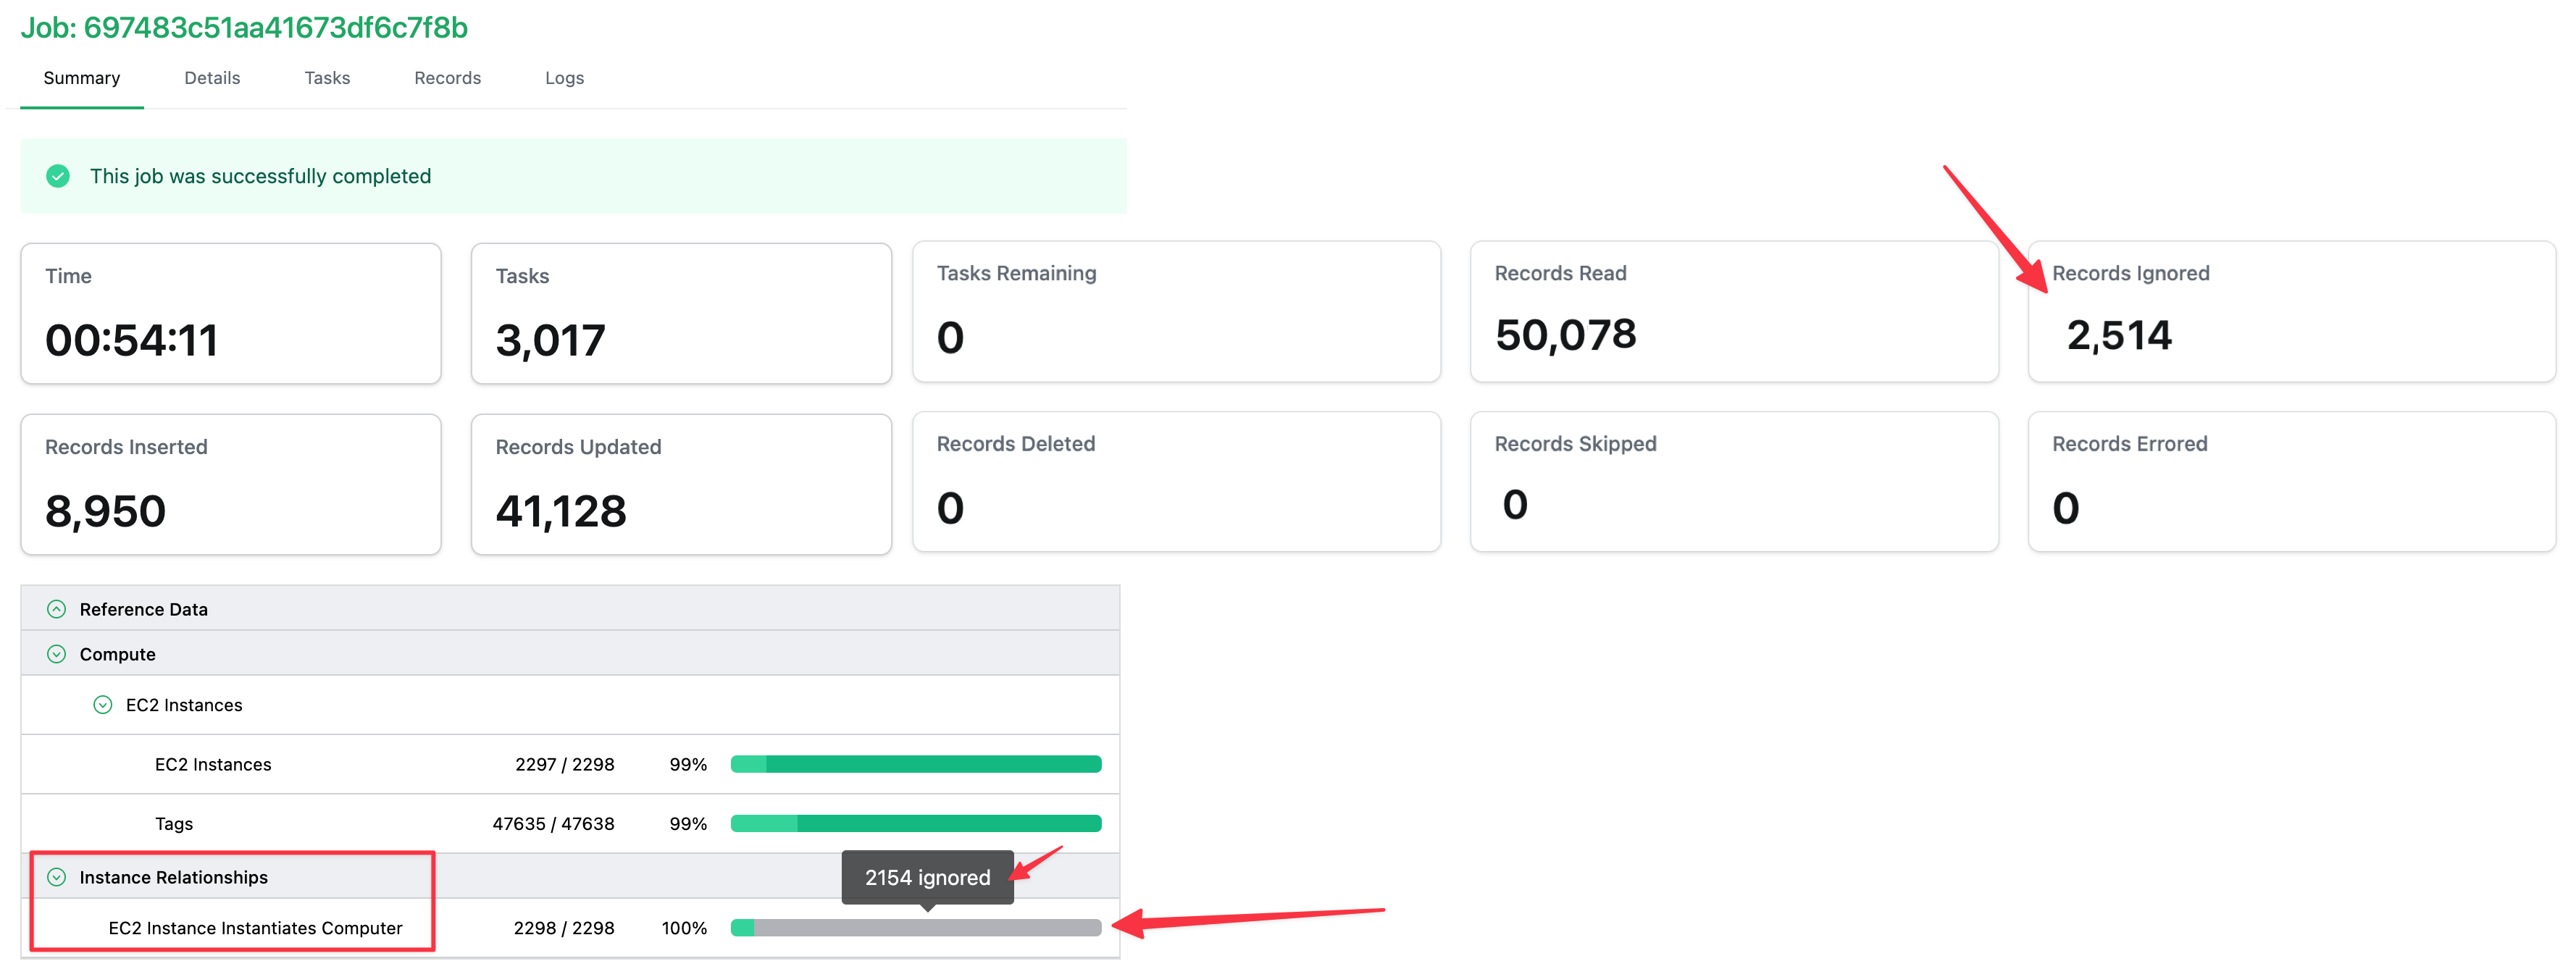Click the Records Read value 50,078
This screenshot has width=2576, height=969.
(x=1566, y=335)
